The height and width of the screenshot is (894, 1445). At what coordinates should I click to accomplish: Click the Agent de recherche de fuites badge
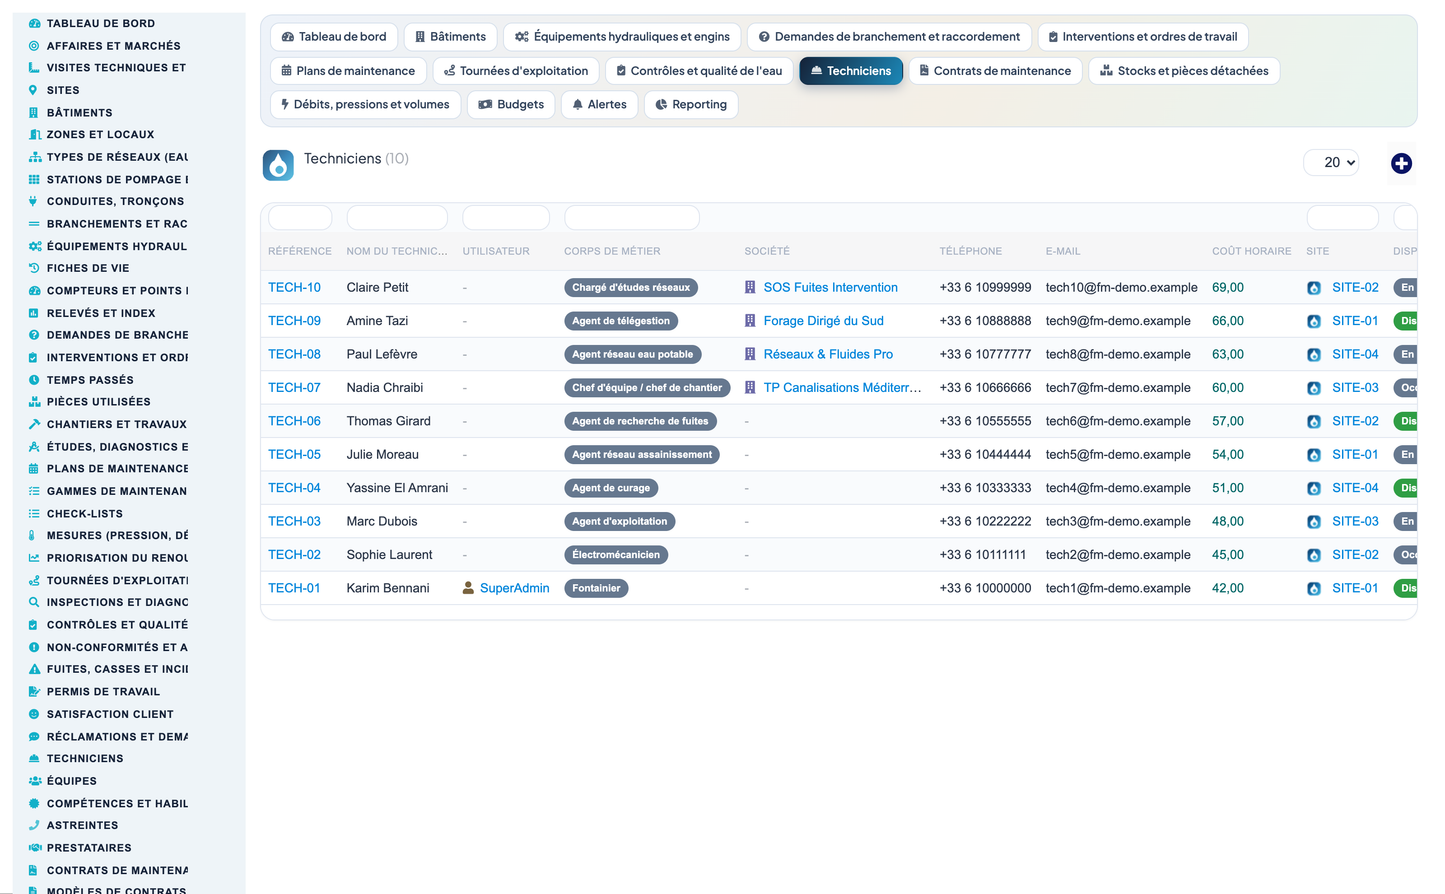pos(640,421)
